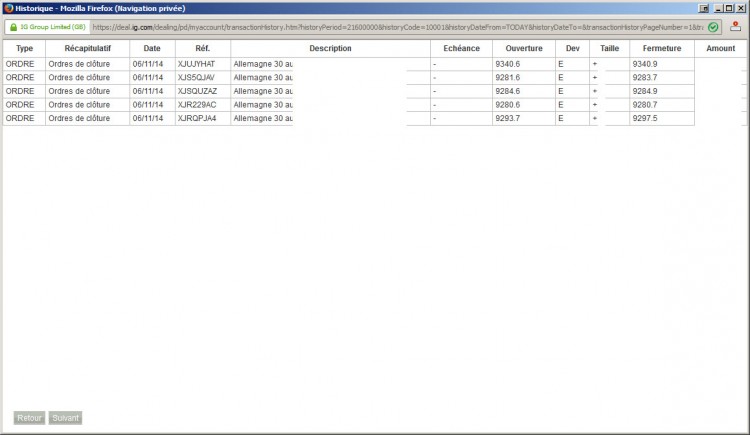The height and width of the screenshot is (435, 750).
Task: Click the Firefox logo in title bar
Action: click(9, 8)
